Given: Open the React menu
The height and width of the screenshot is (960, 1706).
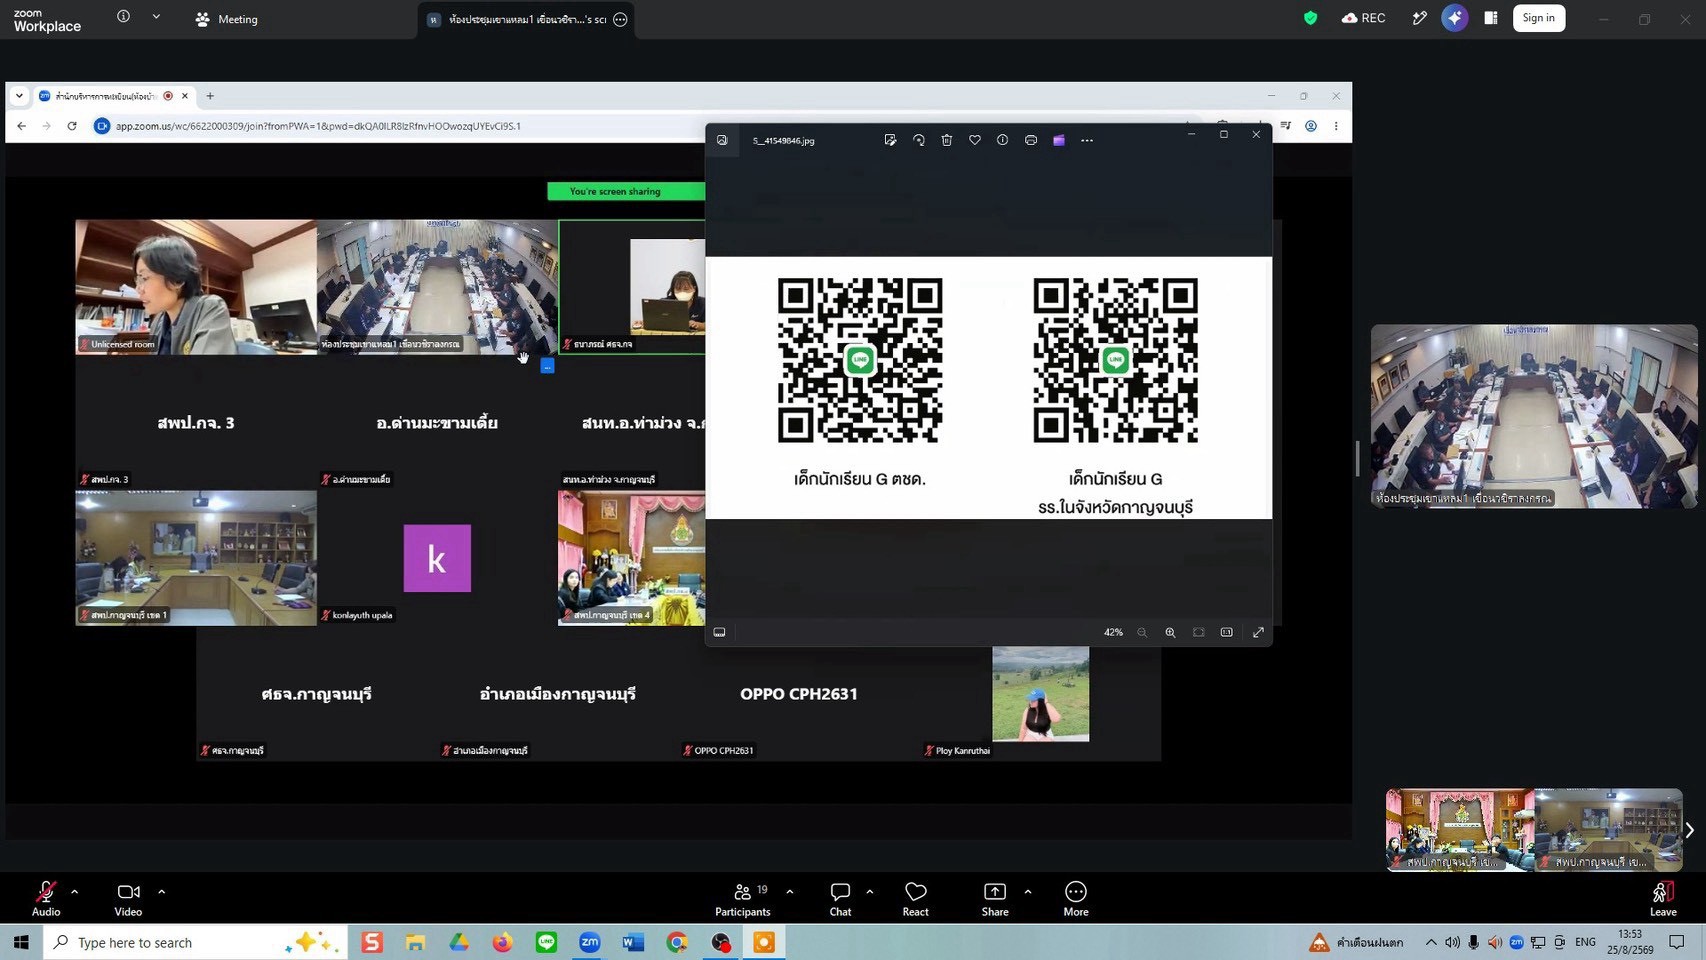Looking at the screenshot, I should click(915, 898).
